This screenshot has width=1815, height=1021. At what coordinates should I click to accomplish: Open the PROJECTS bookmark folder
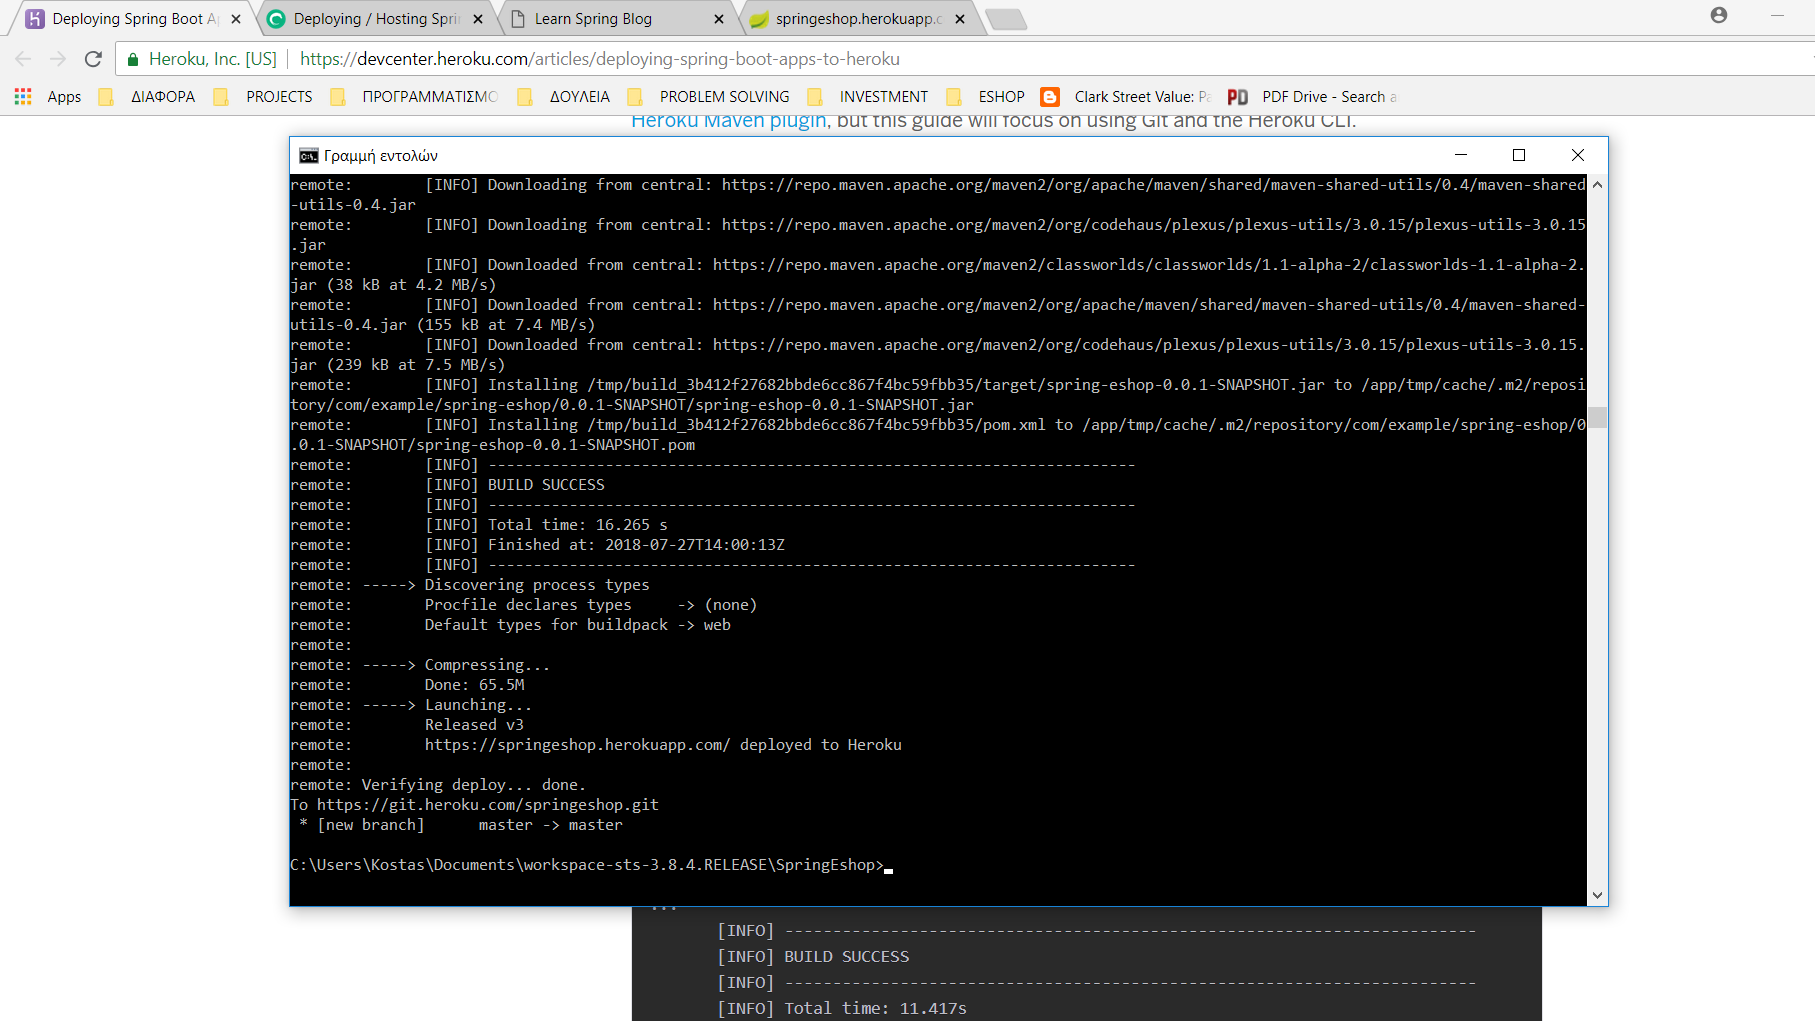coord(263,97)
